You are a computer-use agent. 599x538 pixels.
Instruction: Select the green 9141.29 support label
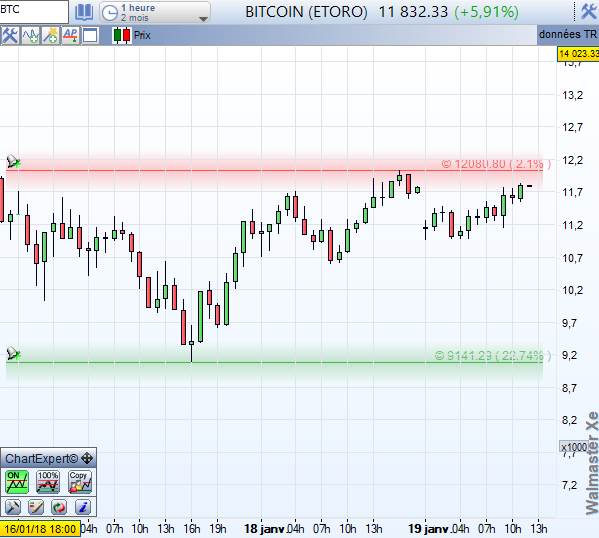tap(493, 356)
